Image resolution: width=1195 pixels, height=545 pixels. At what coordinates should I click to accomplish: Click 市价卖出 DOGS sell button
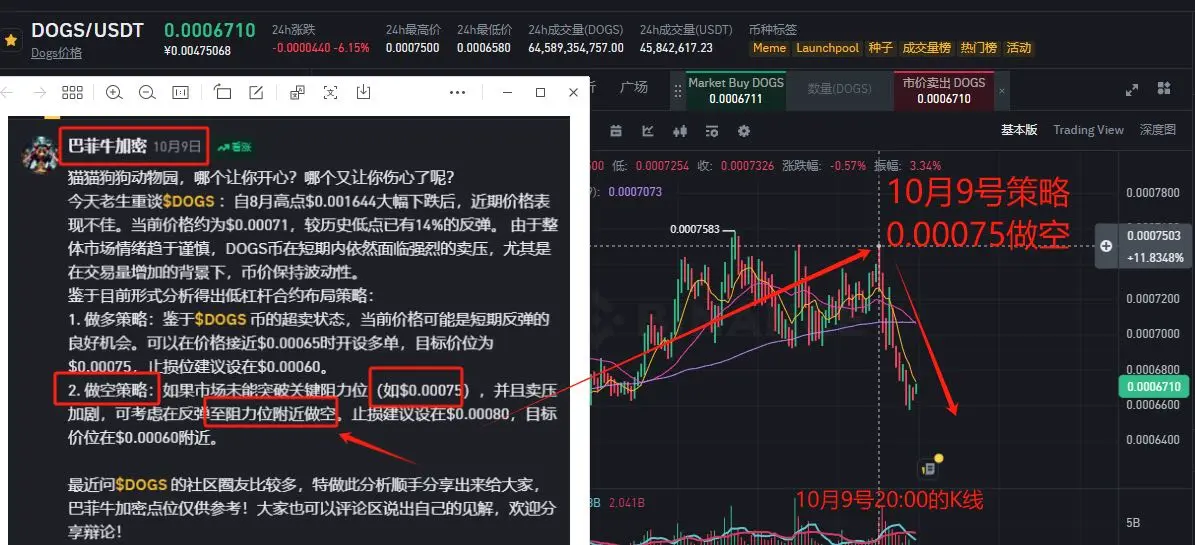[944, 90]
